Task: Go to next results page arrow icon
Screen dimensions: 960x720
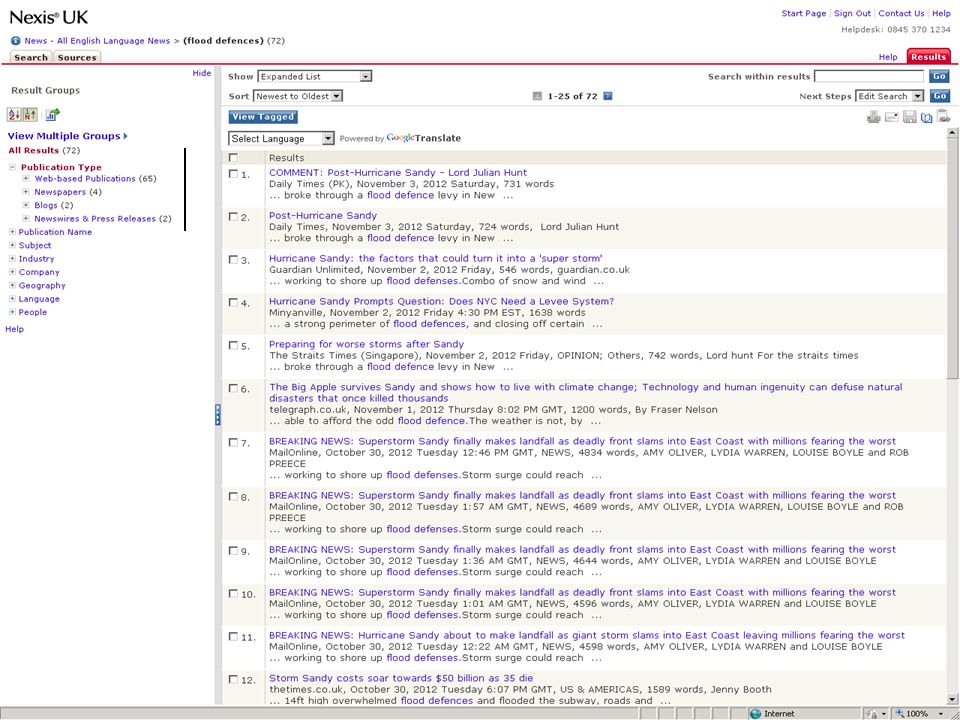Action: point(607,96)
